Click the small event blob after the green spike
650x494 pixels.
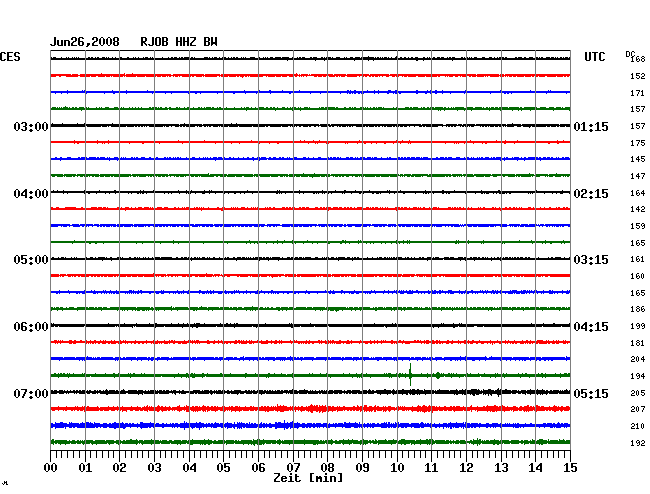coord(438,375)
